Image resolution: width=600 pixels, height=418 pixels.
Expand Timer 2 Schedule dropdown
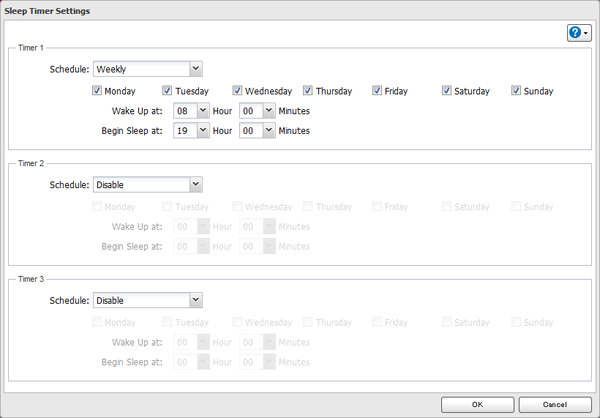pos(147,184)
